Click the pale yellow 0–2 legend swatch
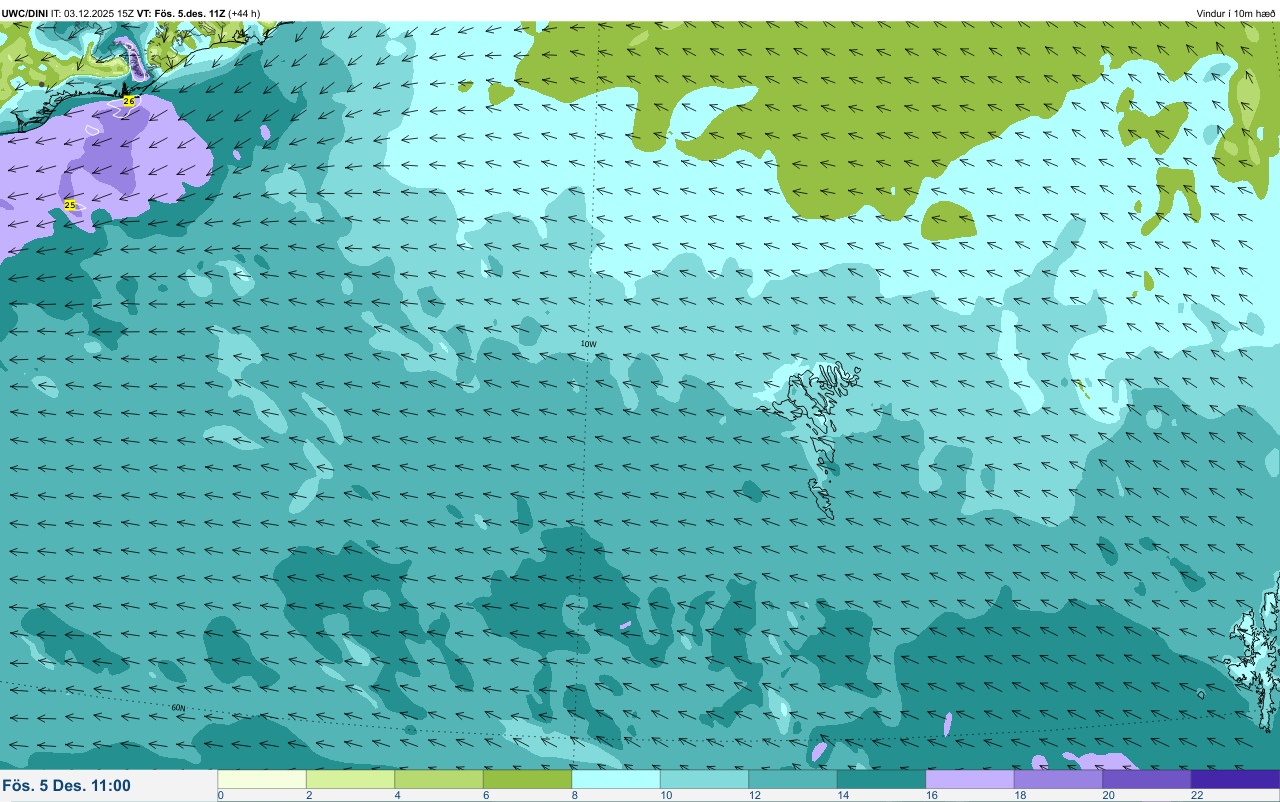Viewport: 1280px width, 802px height. 262,779
